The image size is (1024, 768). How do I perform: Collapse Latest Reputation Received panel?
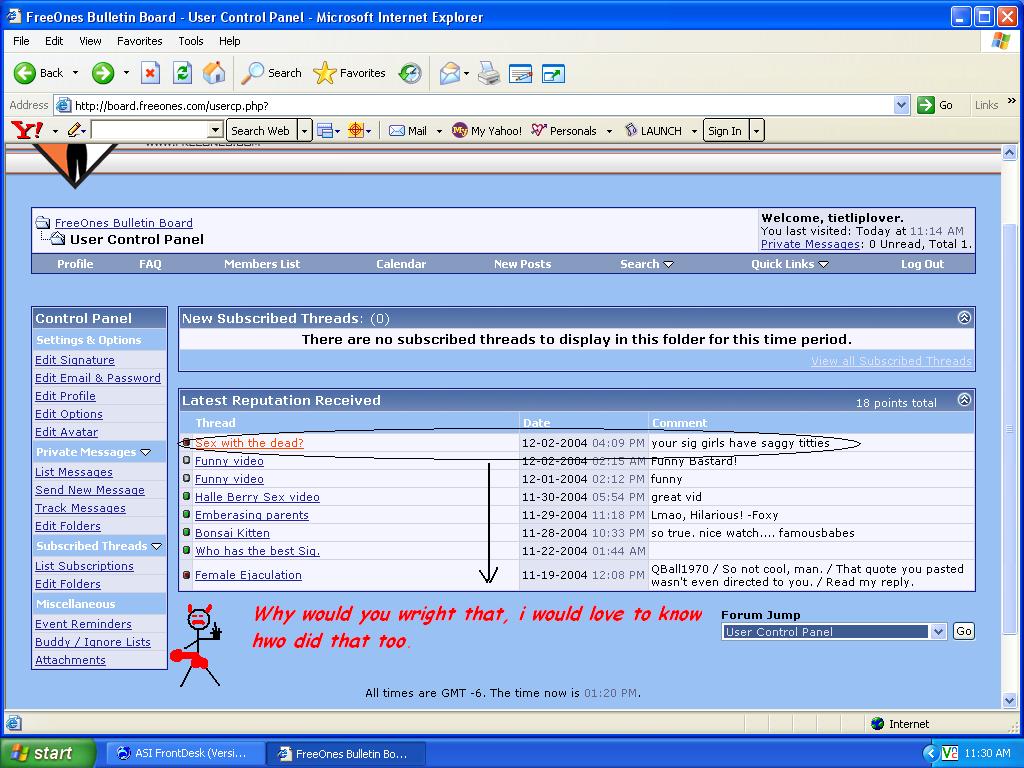964,400
